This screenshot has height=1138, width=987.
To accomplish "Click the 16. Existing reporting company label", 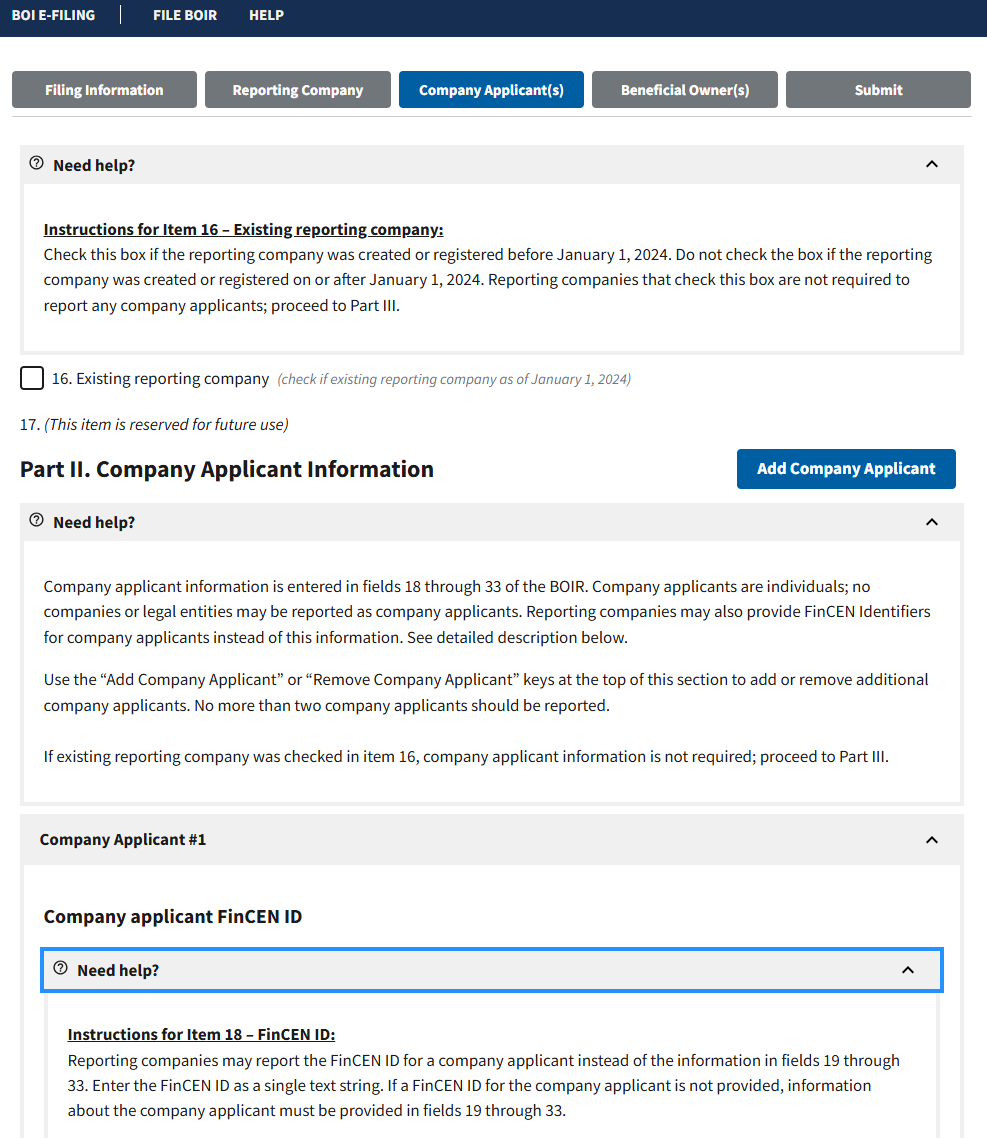I will pos(160,379).
